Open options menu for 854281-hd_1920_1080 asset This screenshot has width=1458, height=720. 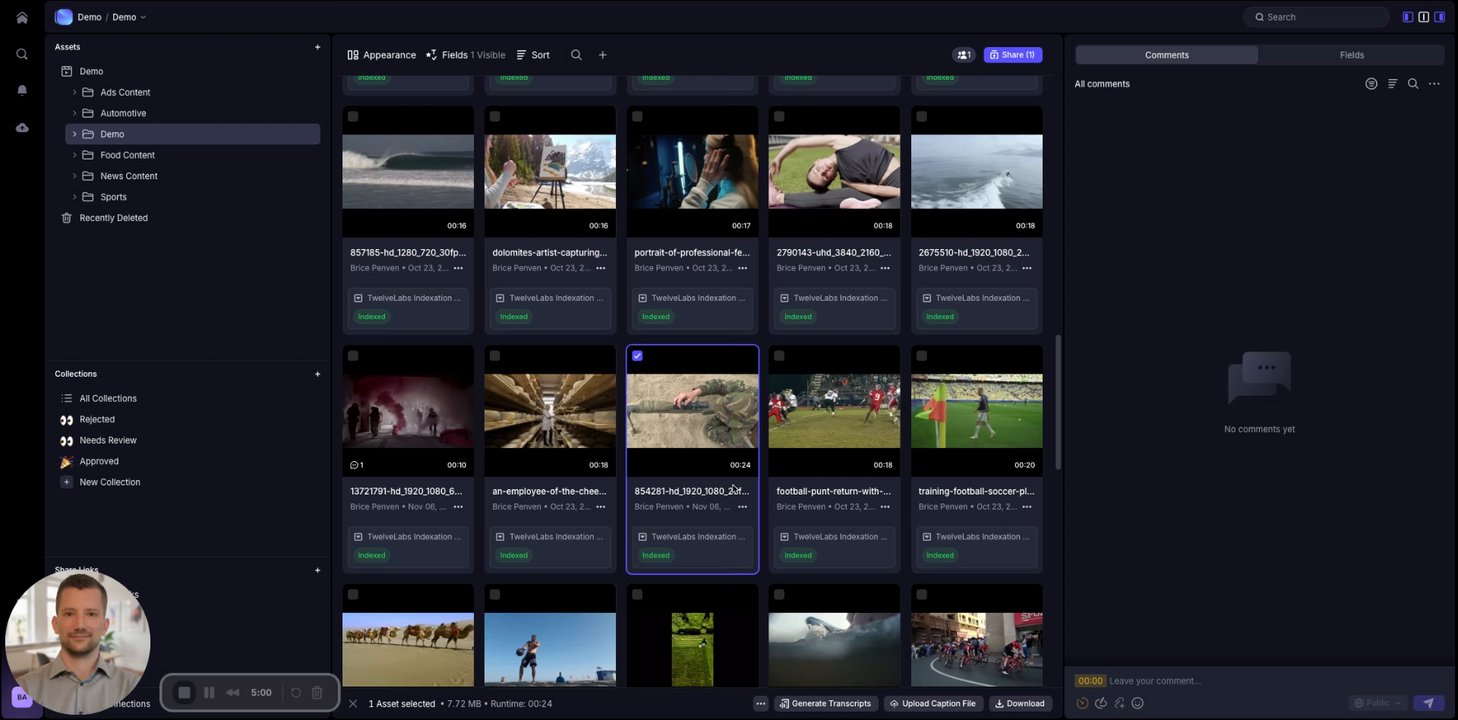click(x=742, y=507)
